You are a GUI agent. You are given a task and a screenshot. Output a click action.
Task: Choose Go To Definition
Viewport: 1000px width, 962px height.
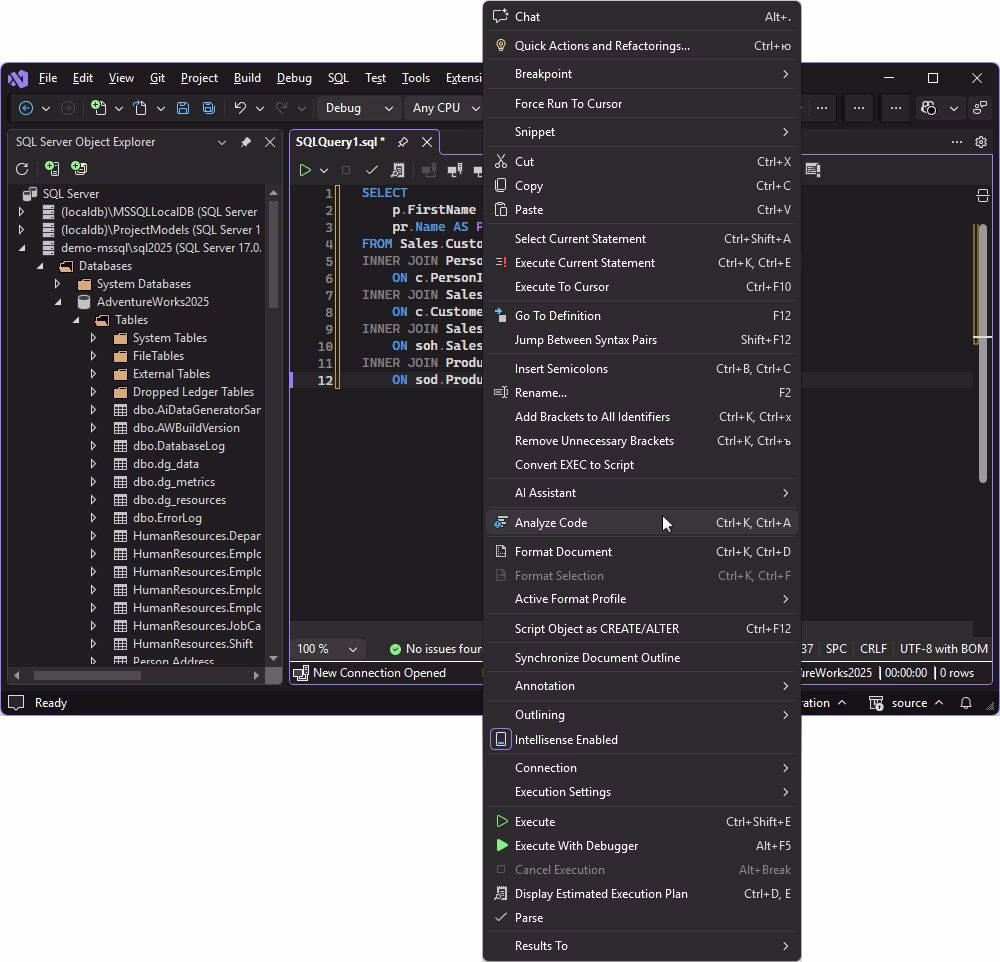tap(642, 316)
